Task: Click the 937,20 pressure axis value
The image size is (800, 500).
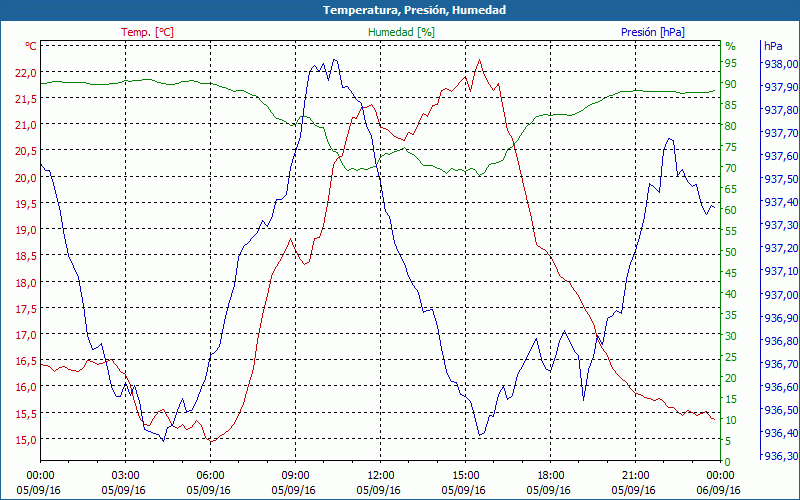Action: click(780, 248)
